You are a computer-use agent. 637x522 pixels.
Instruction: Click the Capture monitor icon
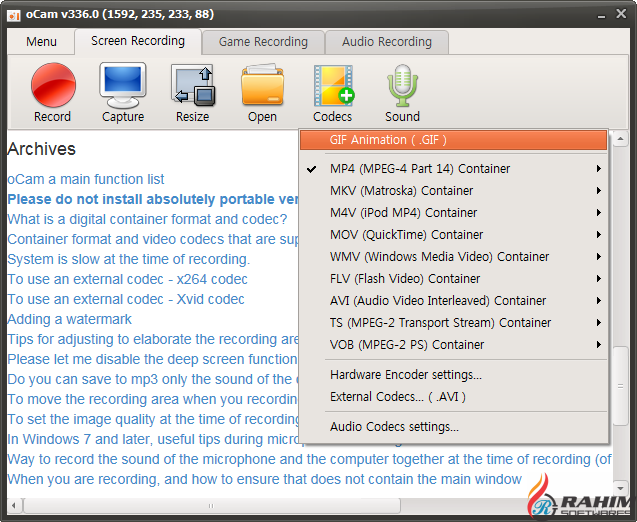(123, 85)
